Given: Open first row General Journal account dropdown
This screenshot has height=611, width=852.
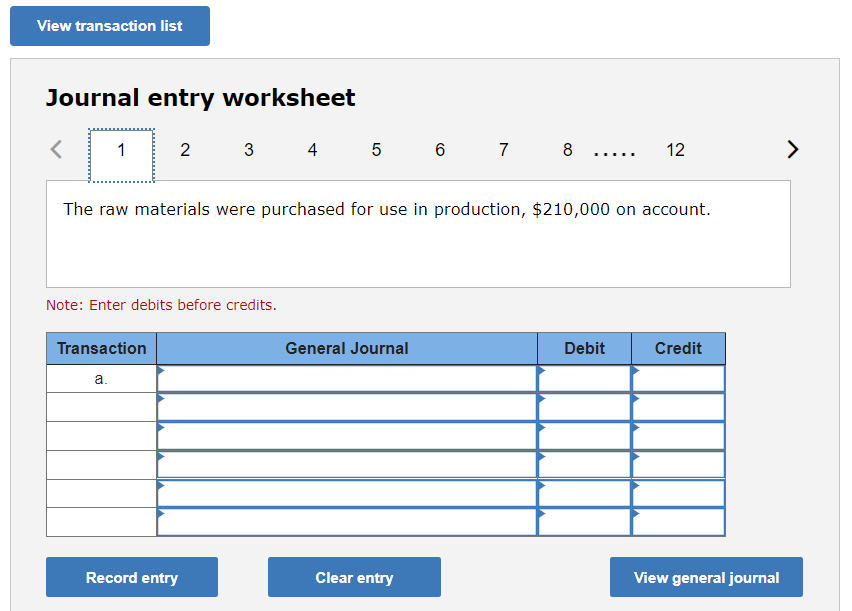Looking at the screenshot, I should (x=346, y=379).
